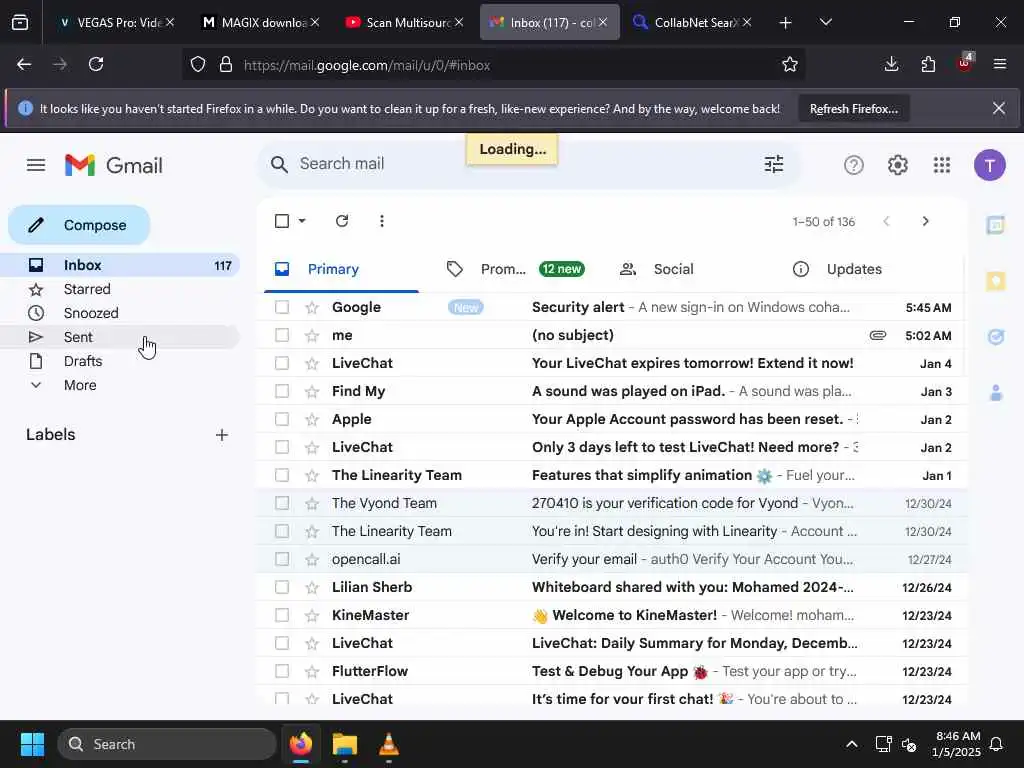Open a new browser tab
This screenshot has width=1024, height=768.
click(786, 23)
